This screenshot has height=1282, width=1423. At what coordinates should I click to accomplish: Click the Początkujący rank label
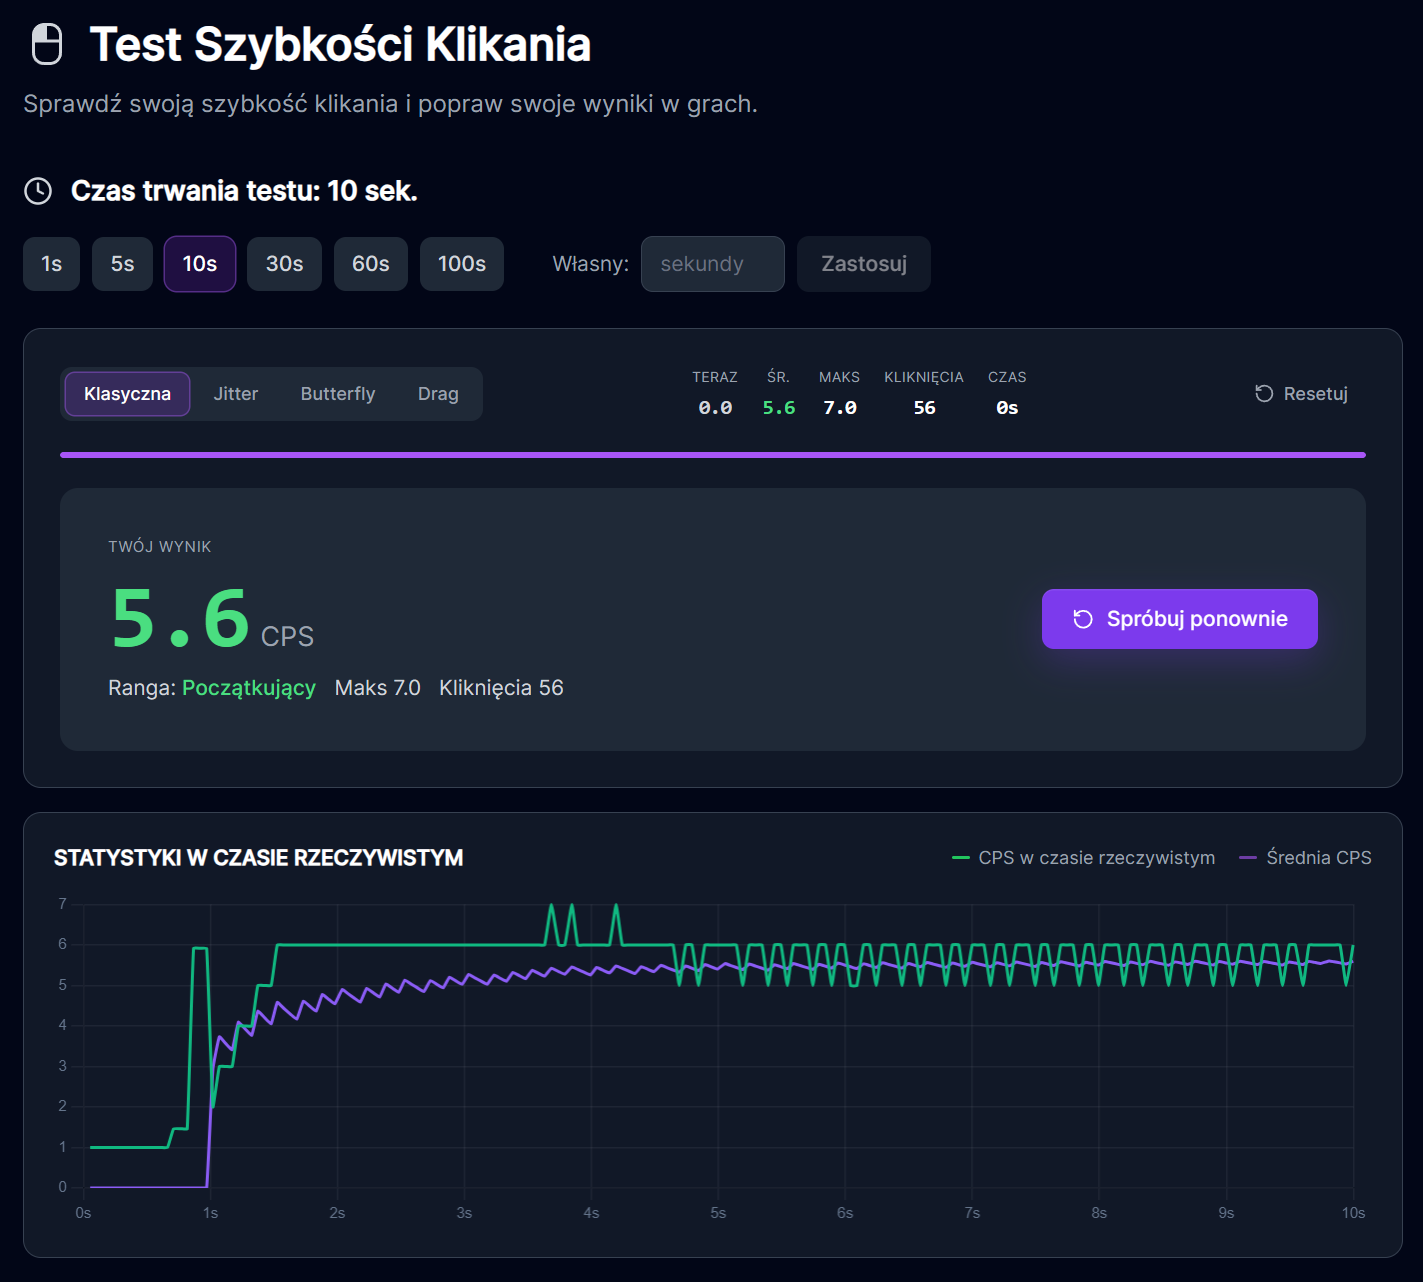(249, 688)
